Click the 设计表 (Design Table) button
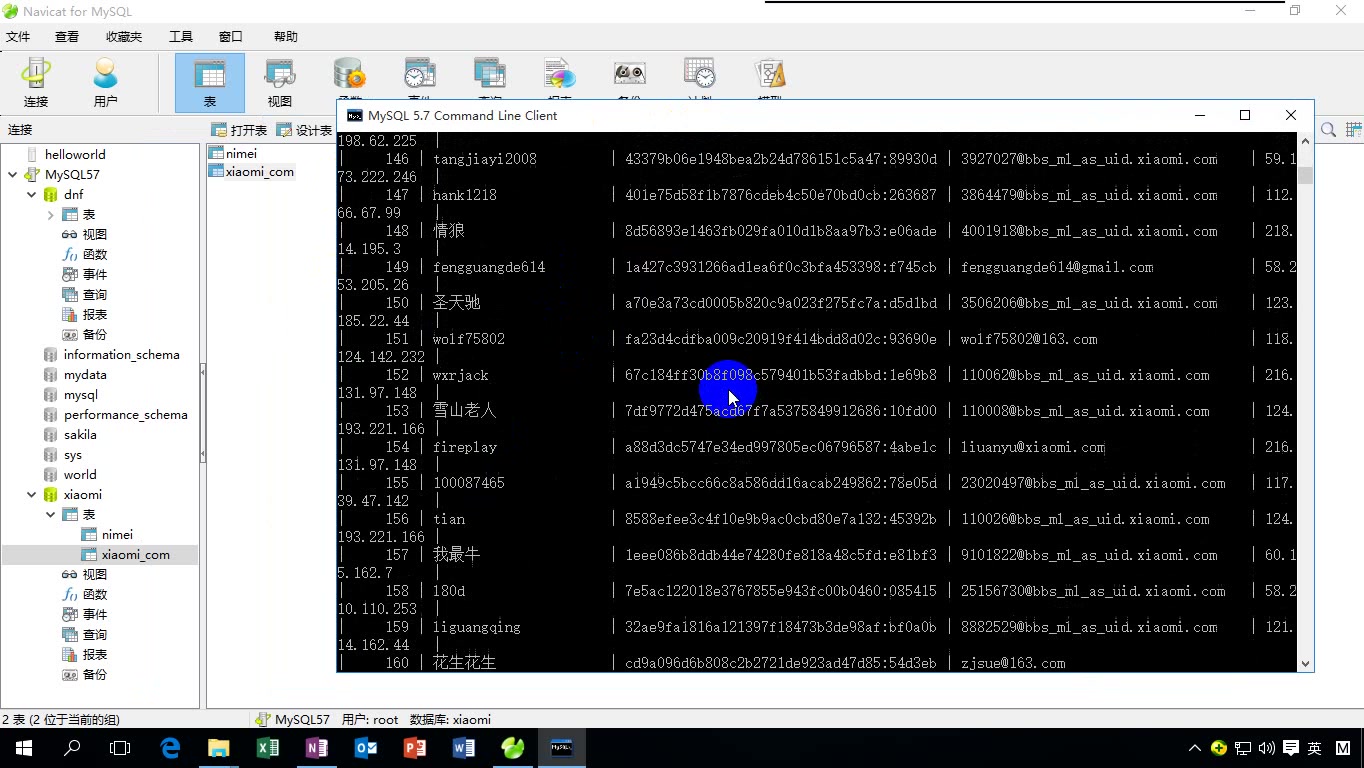The image size is (1364, 768). pos(305,130)
